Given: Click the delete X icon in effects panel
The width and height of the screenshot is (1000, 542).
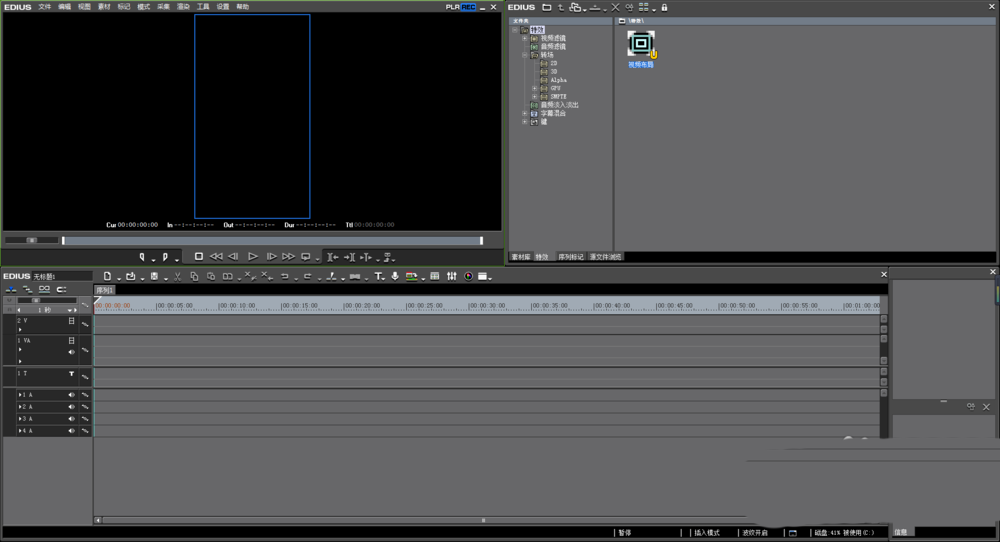Looking at the screenshot, I should pos(615,7).
